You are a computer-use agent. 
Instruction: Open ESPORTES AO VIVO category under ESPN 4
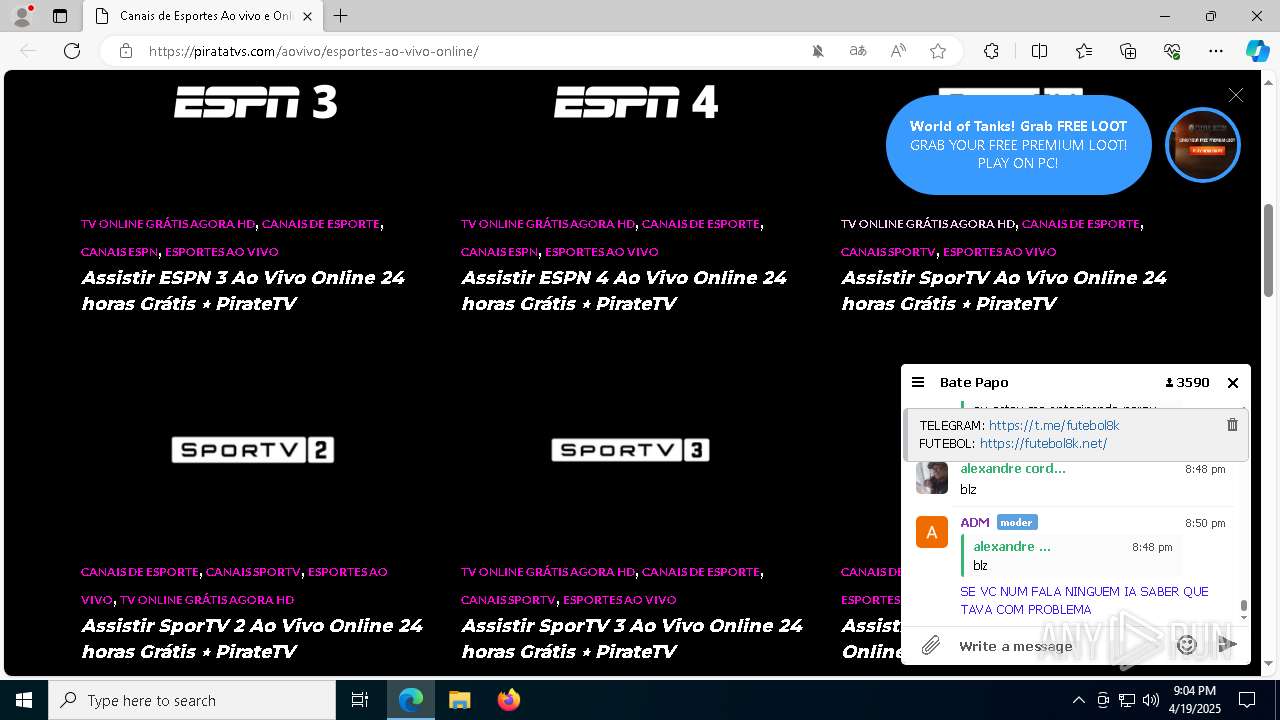pyautogui.click(x=602, y=252)
